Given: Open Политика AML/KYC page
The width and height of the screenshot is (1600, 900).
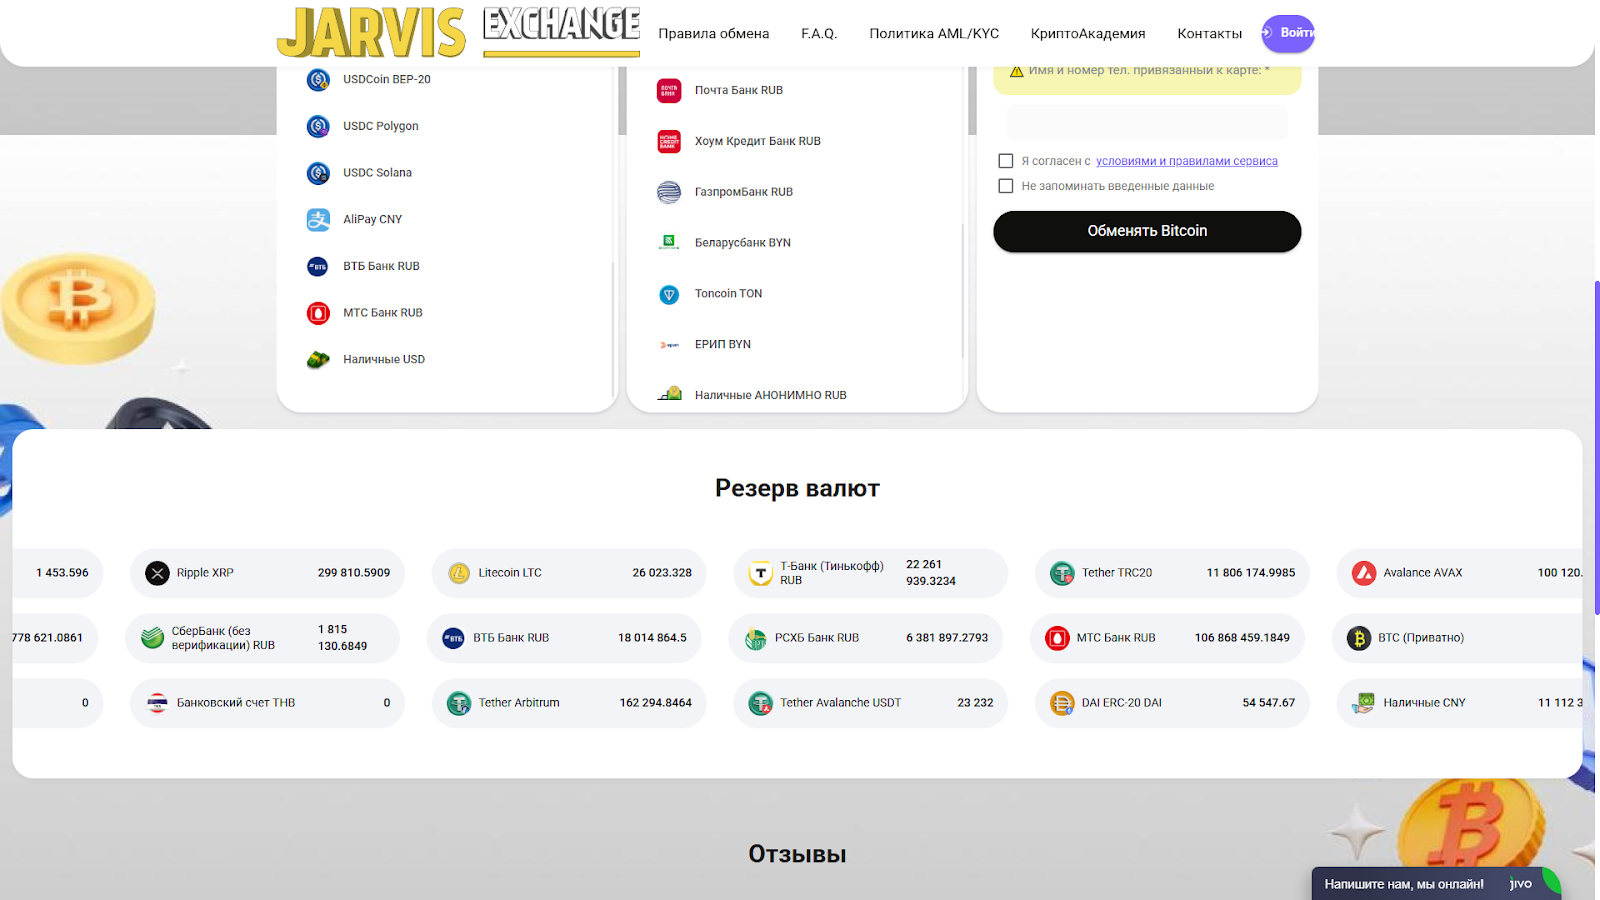Looking at the screenshot, I should (x=934, y=34).
